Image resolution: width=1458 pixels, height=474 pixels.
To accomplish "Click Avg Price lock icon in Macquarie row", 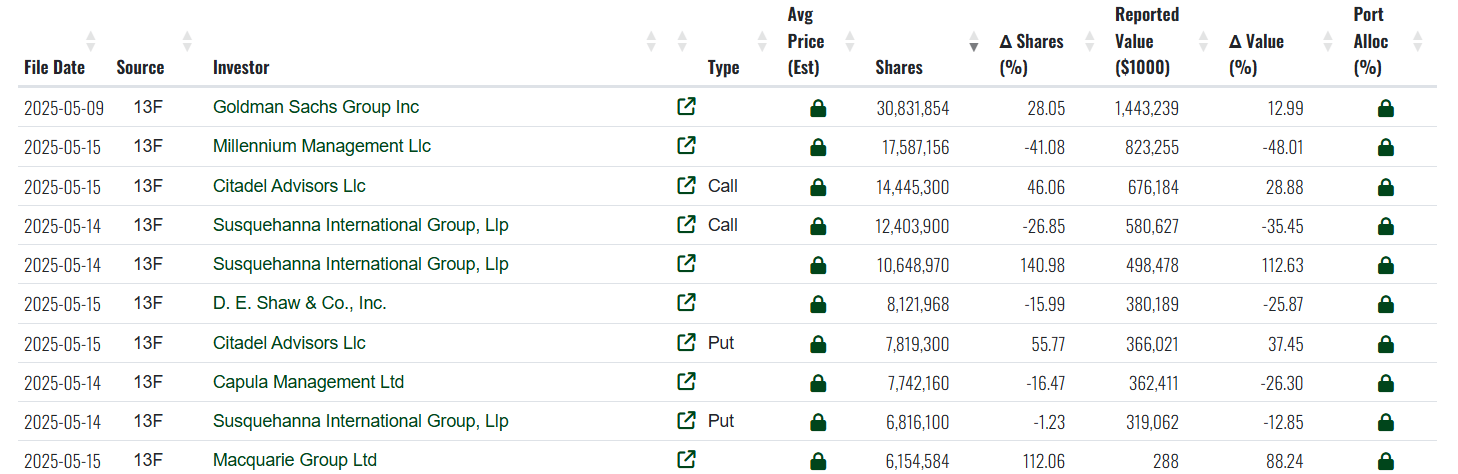I will (818, 461).
